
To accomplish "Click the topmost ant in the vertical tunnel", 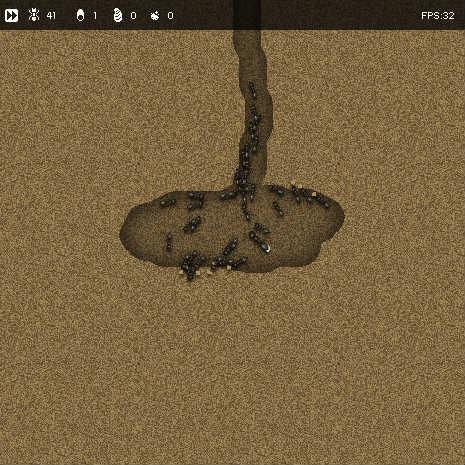I will tap(252, 89).
